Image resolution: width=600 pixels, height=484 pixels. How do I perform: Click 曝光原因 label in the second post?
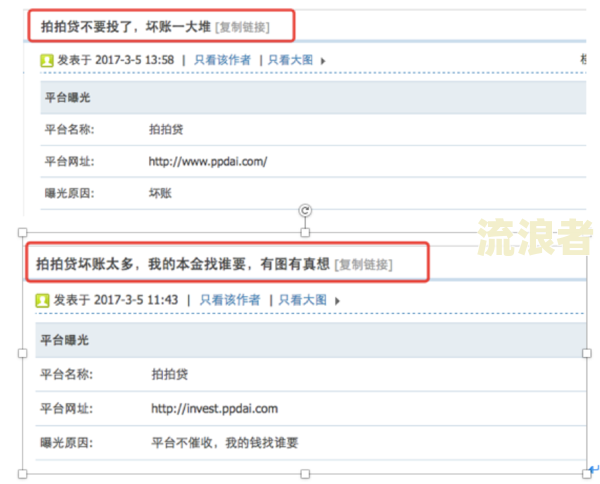click(67, 443)
